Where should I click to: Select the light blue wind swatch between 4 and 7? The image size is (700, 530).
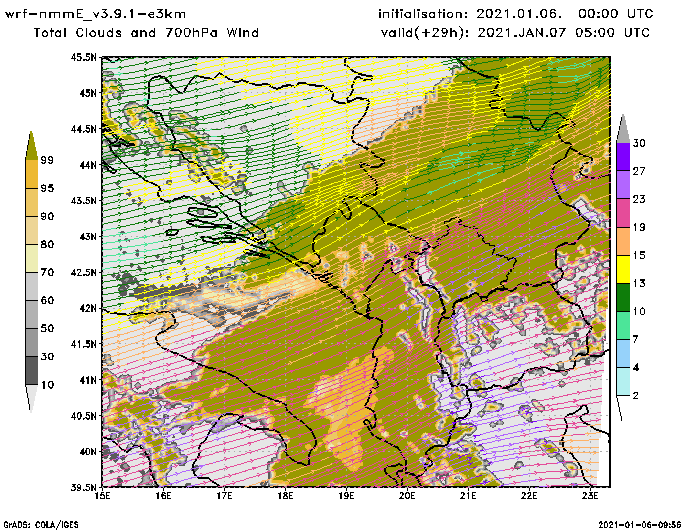click(x=623, y=354)
